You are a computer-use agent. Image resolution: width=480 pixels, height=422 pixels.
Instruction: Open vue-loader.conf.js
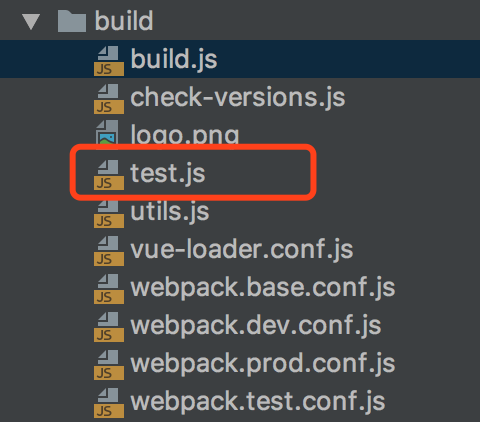(242, 249)
